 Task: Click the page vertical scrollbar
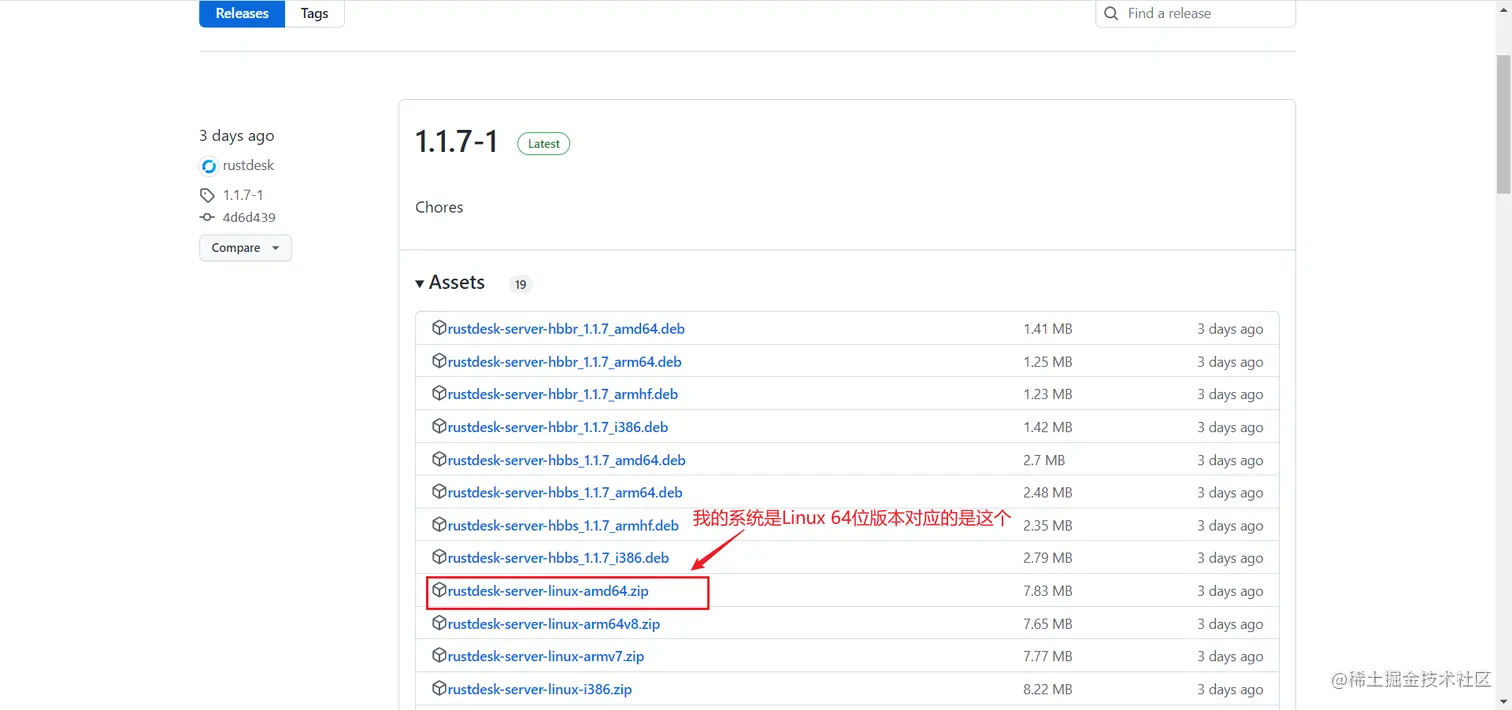pyautogui.click(x=1503, y=125)
